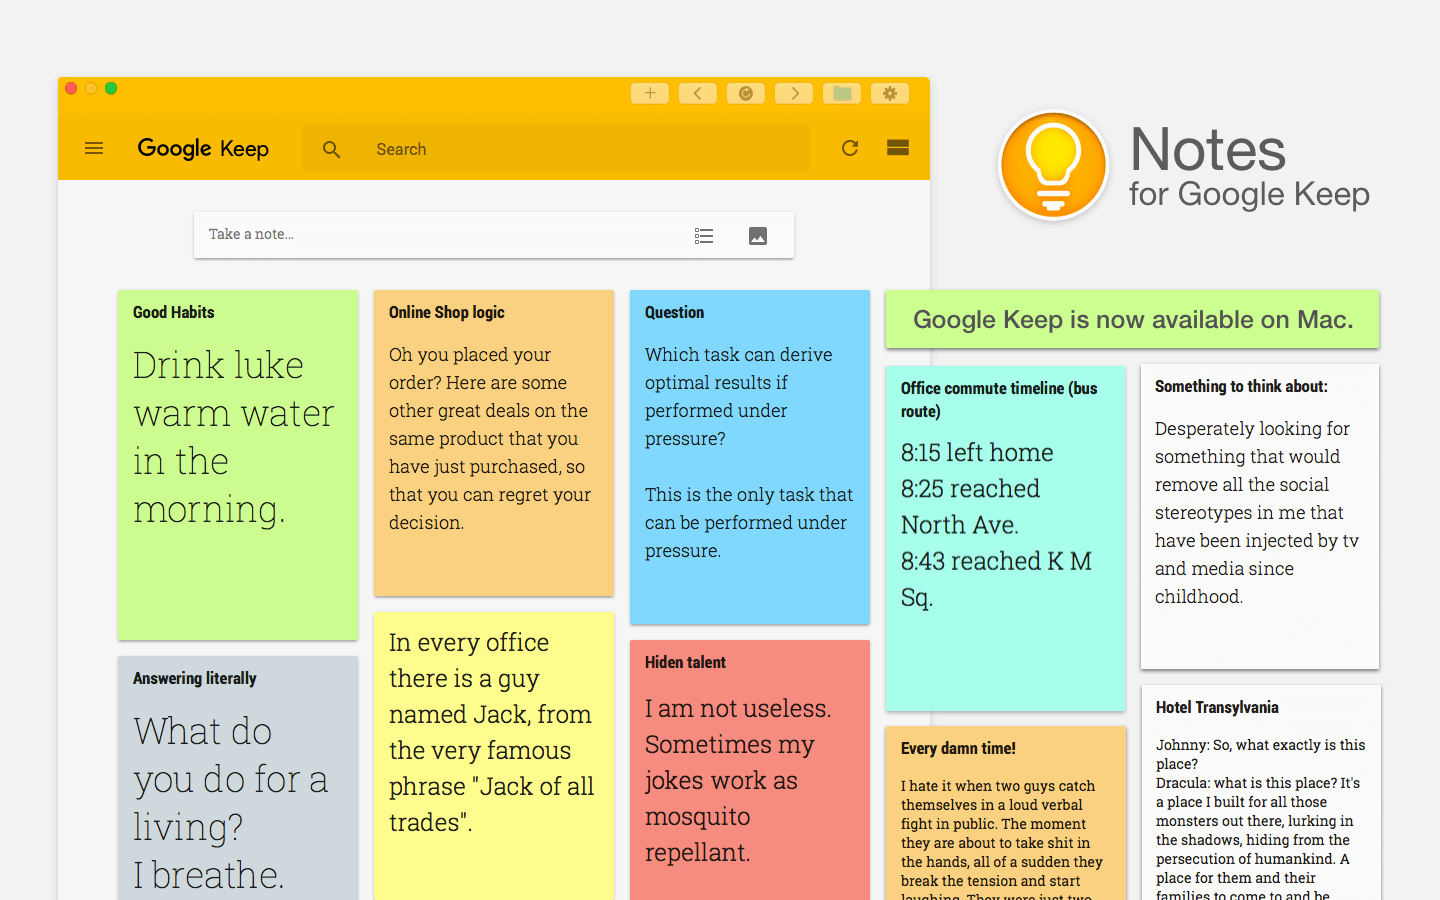Open preferences with the gear icon
The height and width of the screenshot is (900, 1440).
pos(889,92)
